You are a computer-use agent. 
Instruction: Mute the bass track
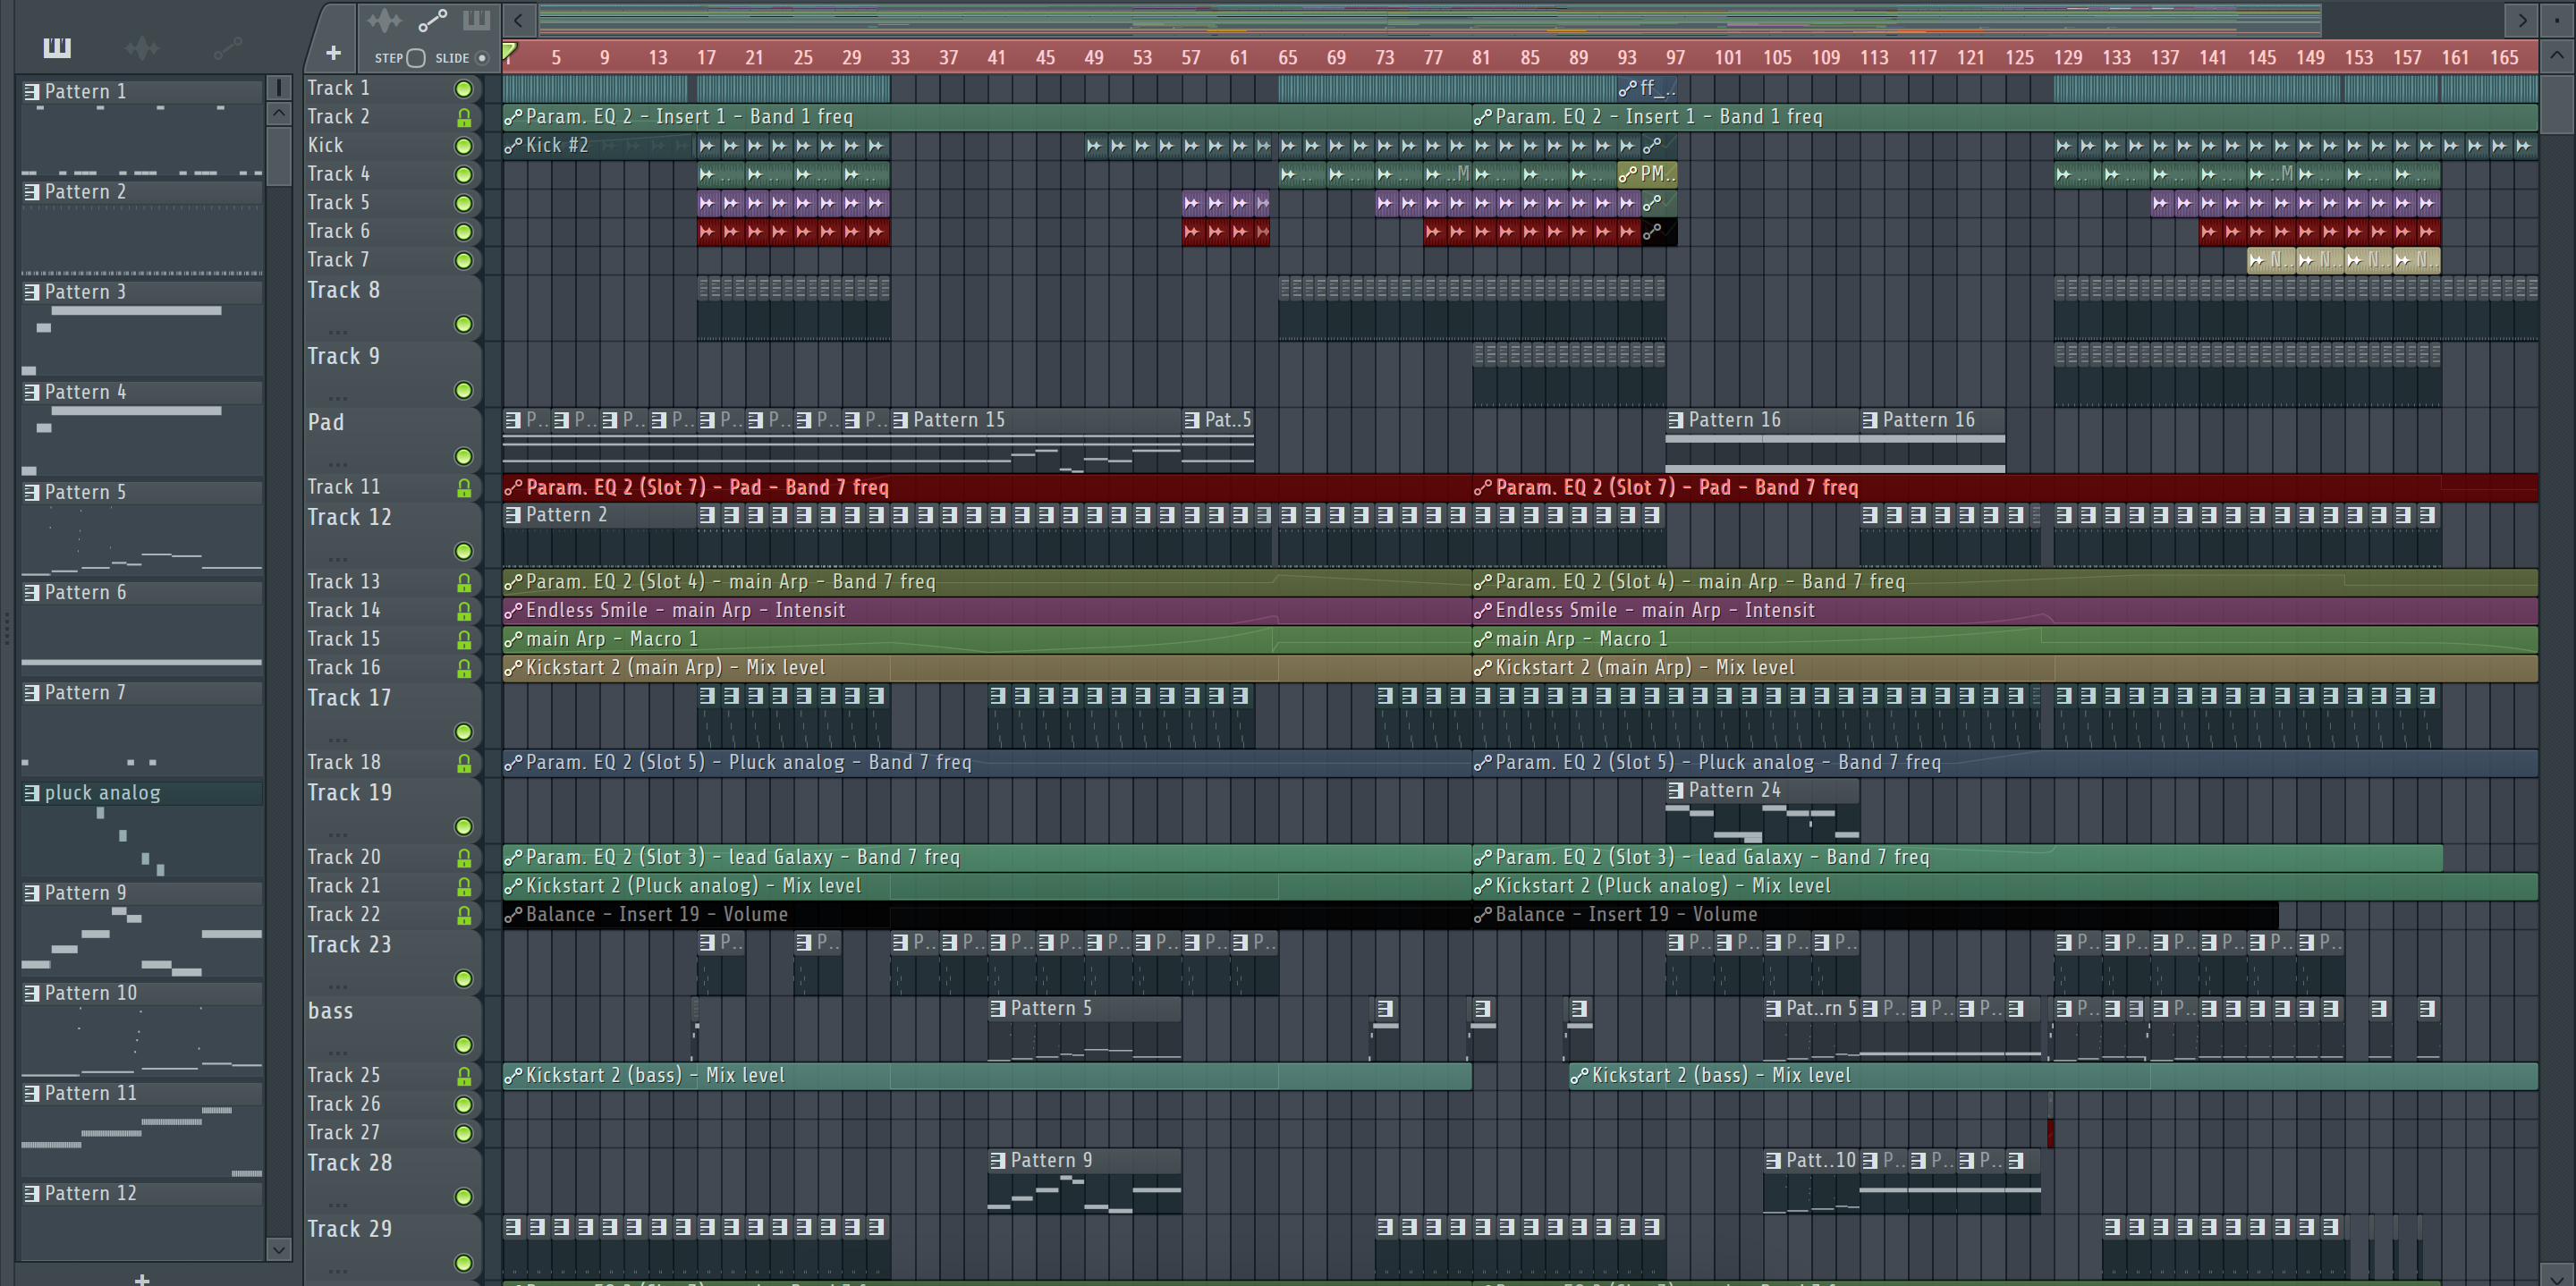click(x=463, y=1044)
